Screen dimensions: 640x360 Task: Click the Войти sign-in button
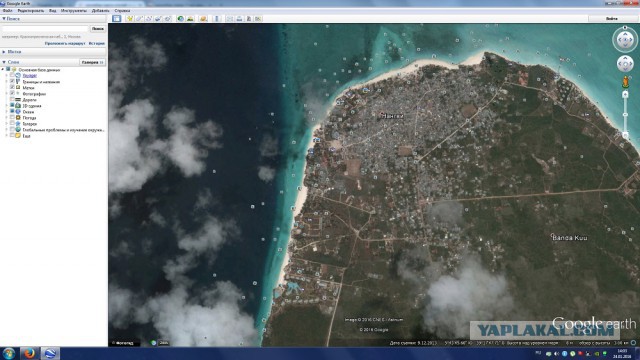(611, 18)
